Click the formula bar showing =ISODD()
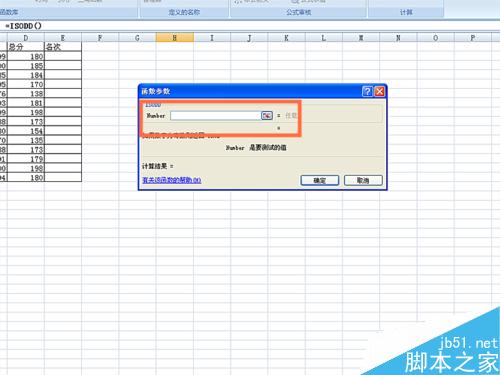This screenshot has width=500, height=375. pos(250,26)
